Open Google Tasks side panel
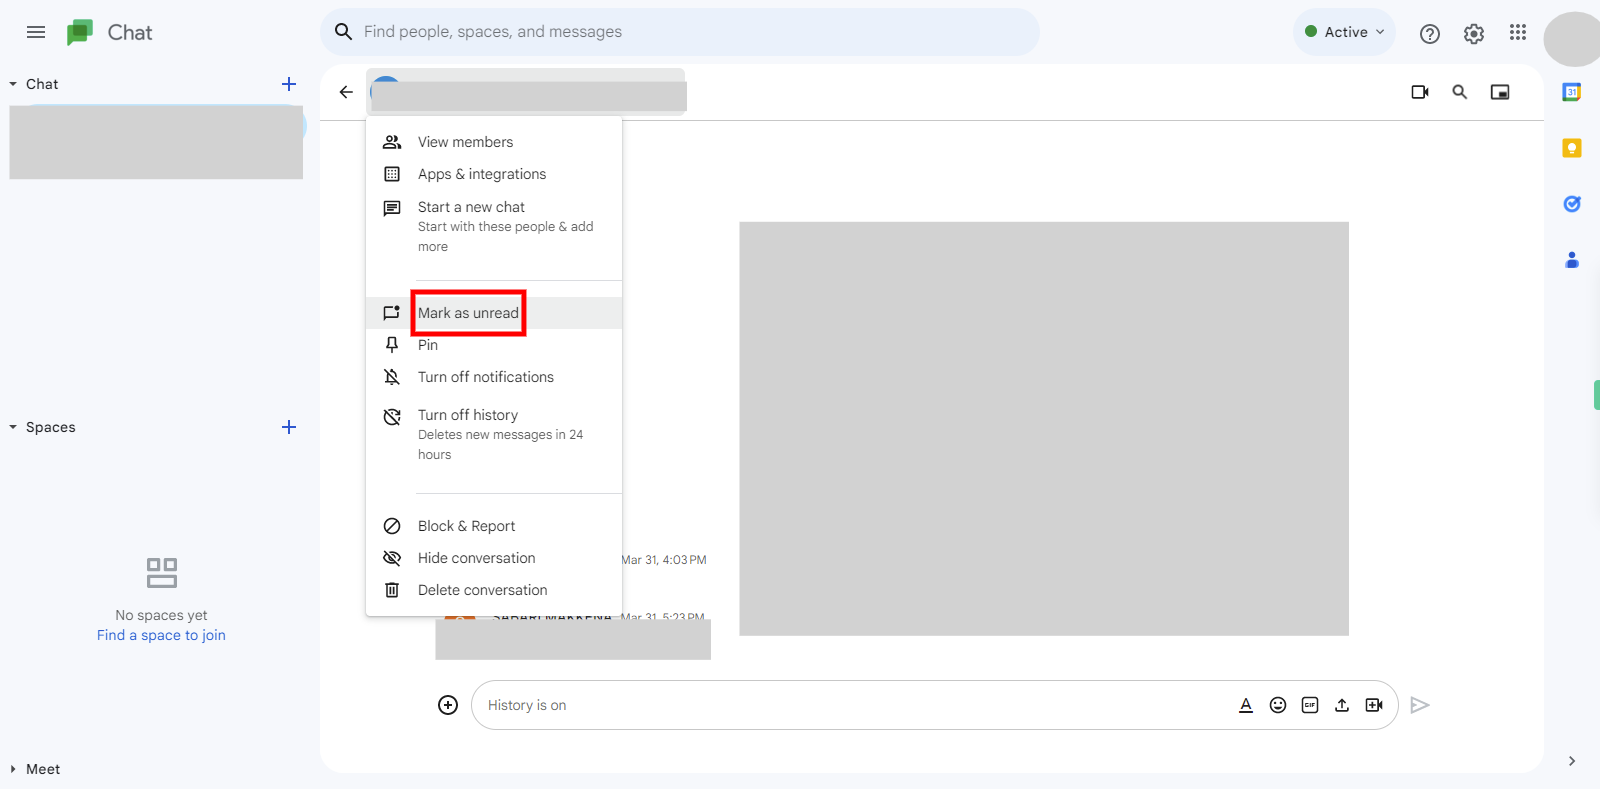This screenshot has height=789, width=1600. click(x=1572, y=204)
